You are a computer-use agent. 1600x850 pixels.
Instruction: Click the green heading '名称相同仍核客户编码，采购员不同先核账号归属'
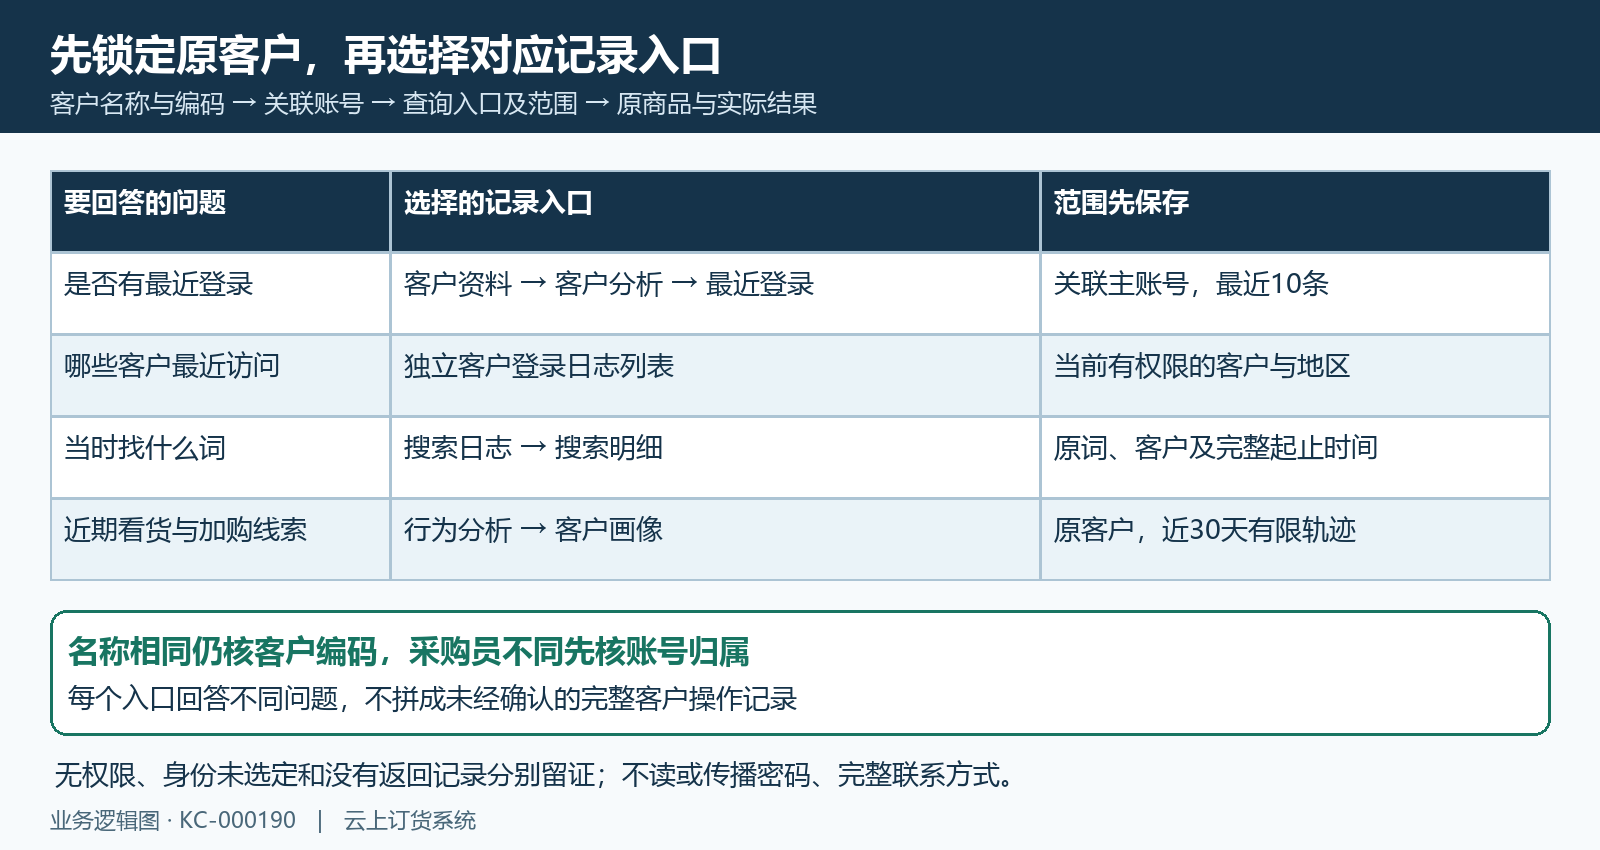pyautogui.click(x=409, y=652)
